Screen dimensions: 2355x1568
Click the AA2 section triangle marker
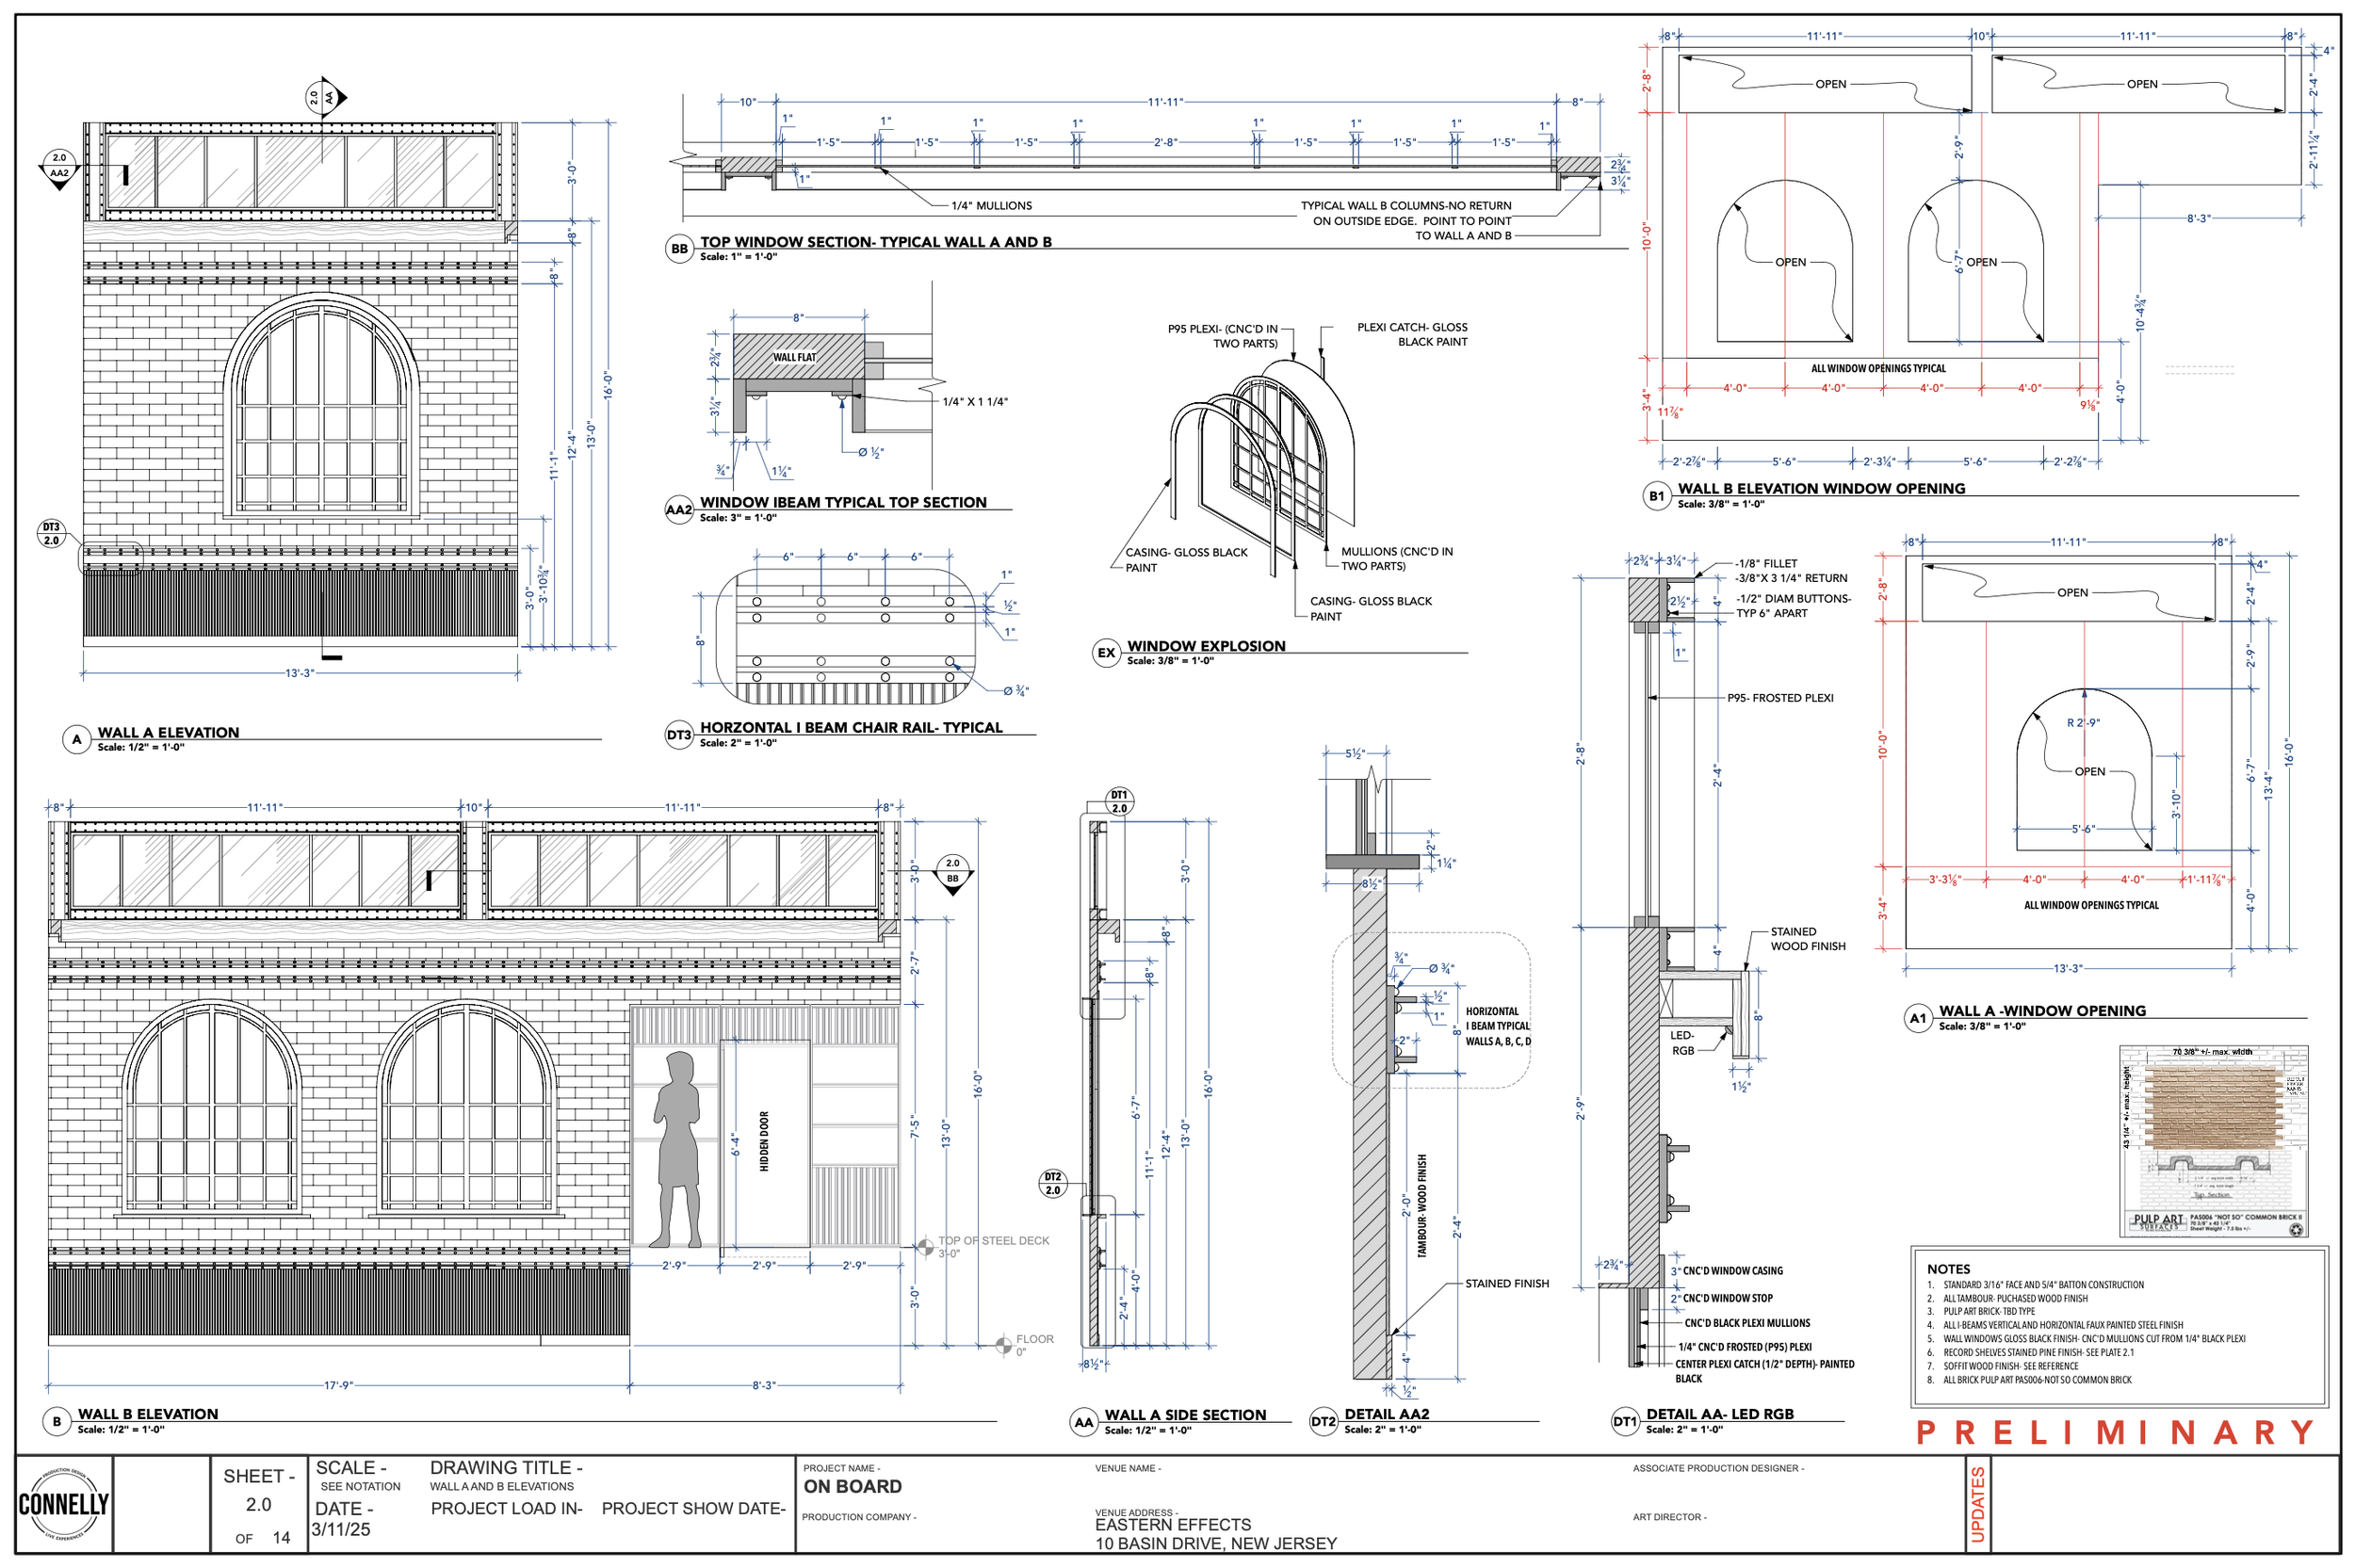pyautogui.click(x=59, y=166)
